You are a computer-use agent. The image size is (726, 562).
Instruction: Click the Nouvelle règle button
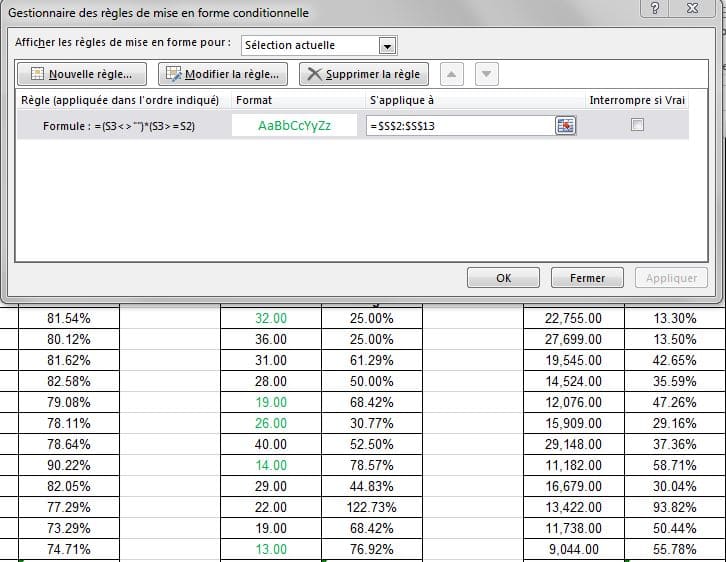tap(82, 74)
